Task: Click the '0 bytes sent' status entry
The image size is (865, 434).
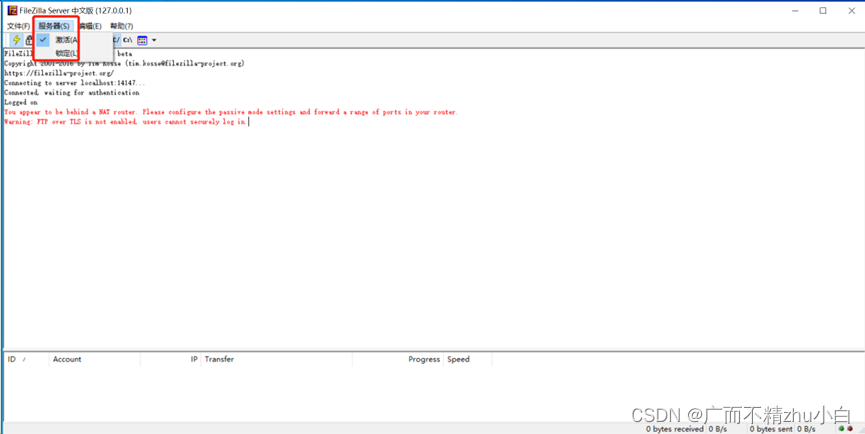Action: coord(771,428)
